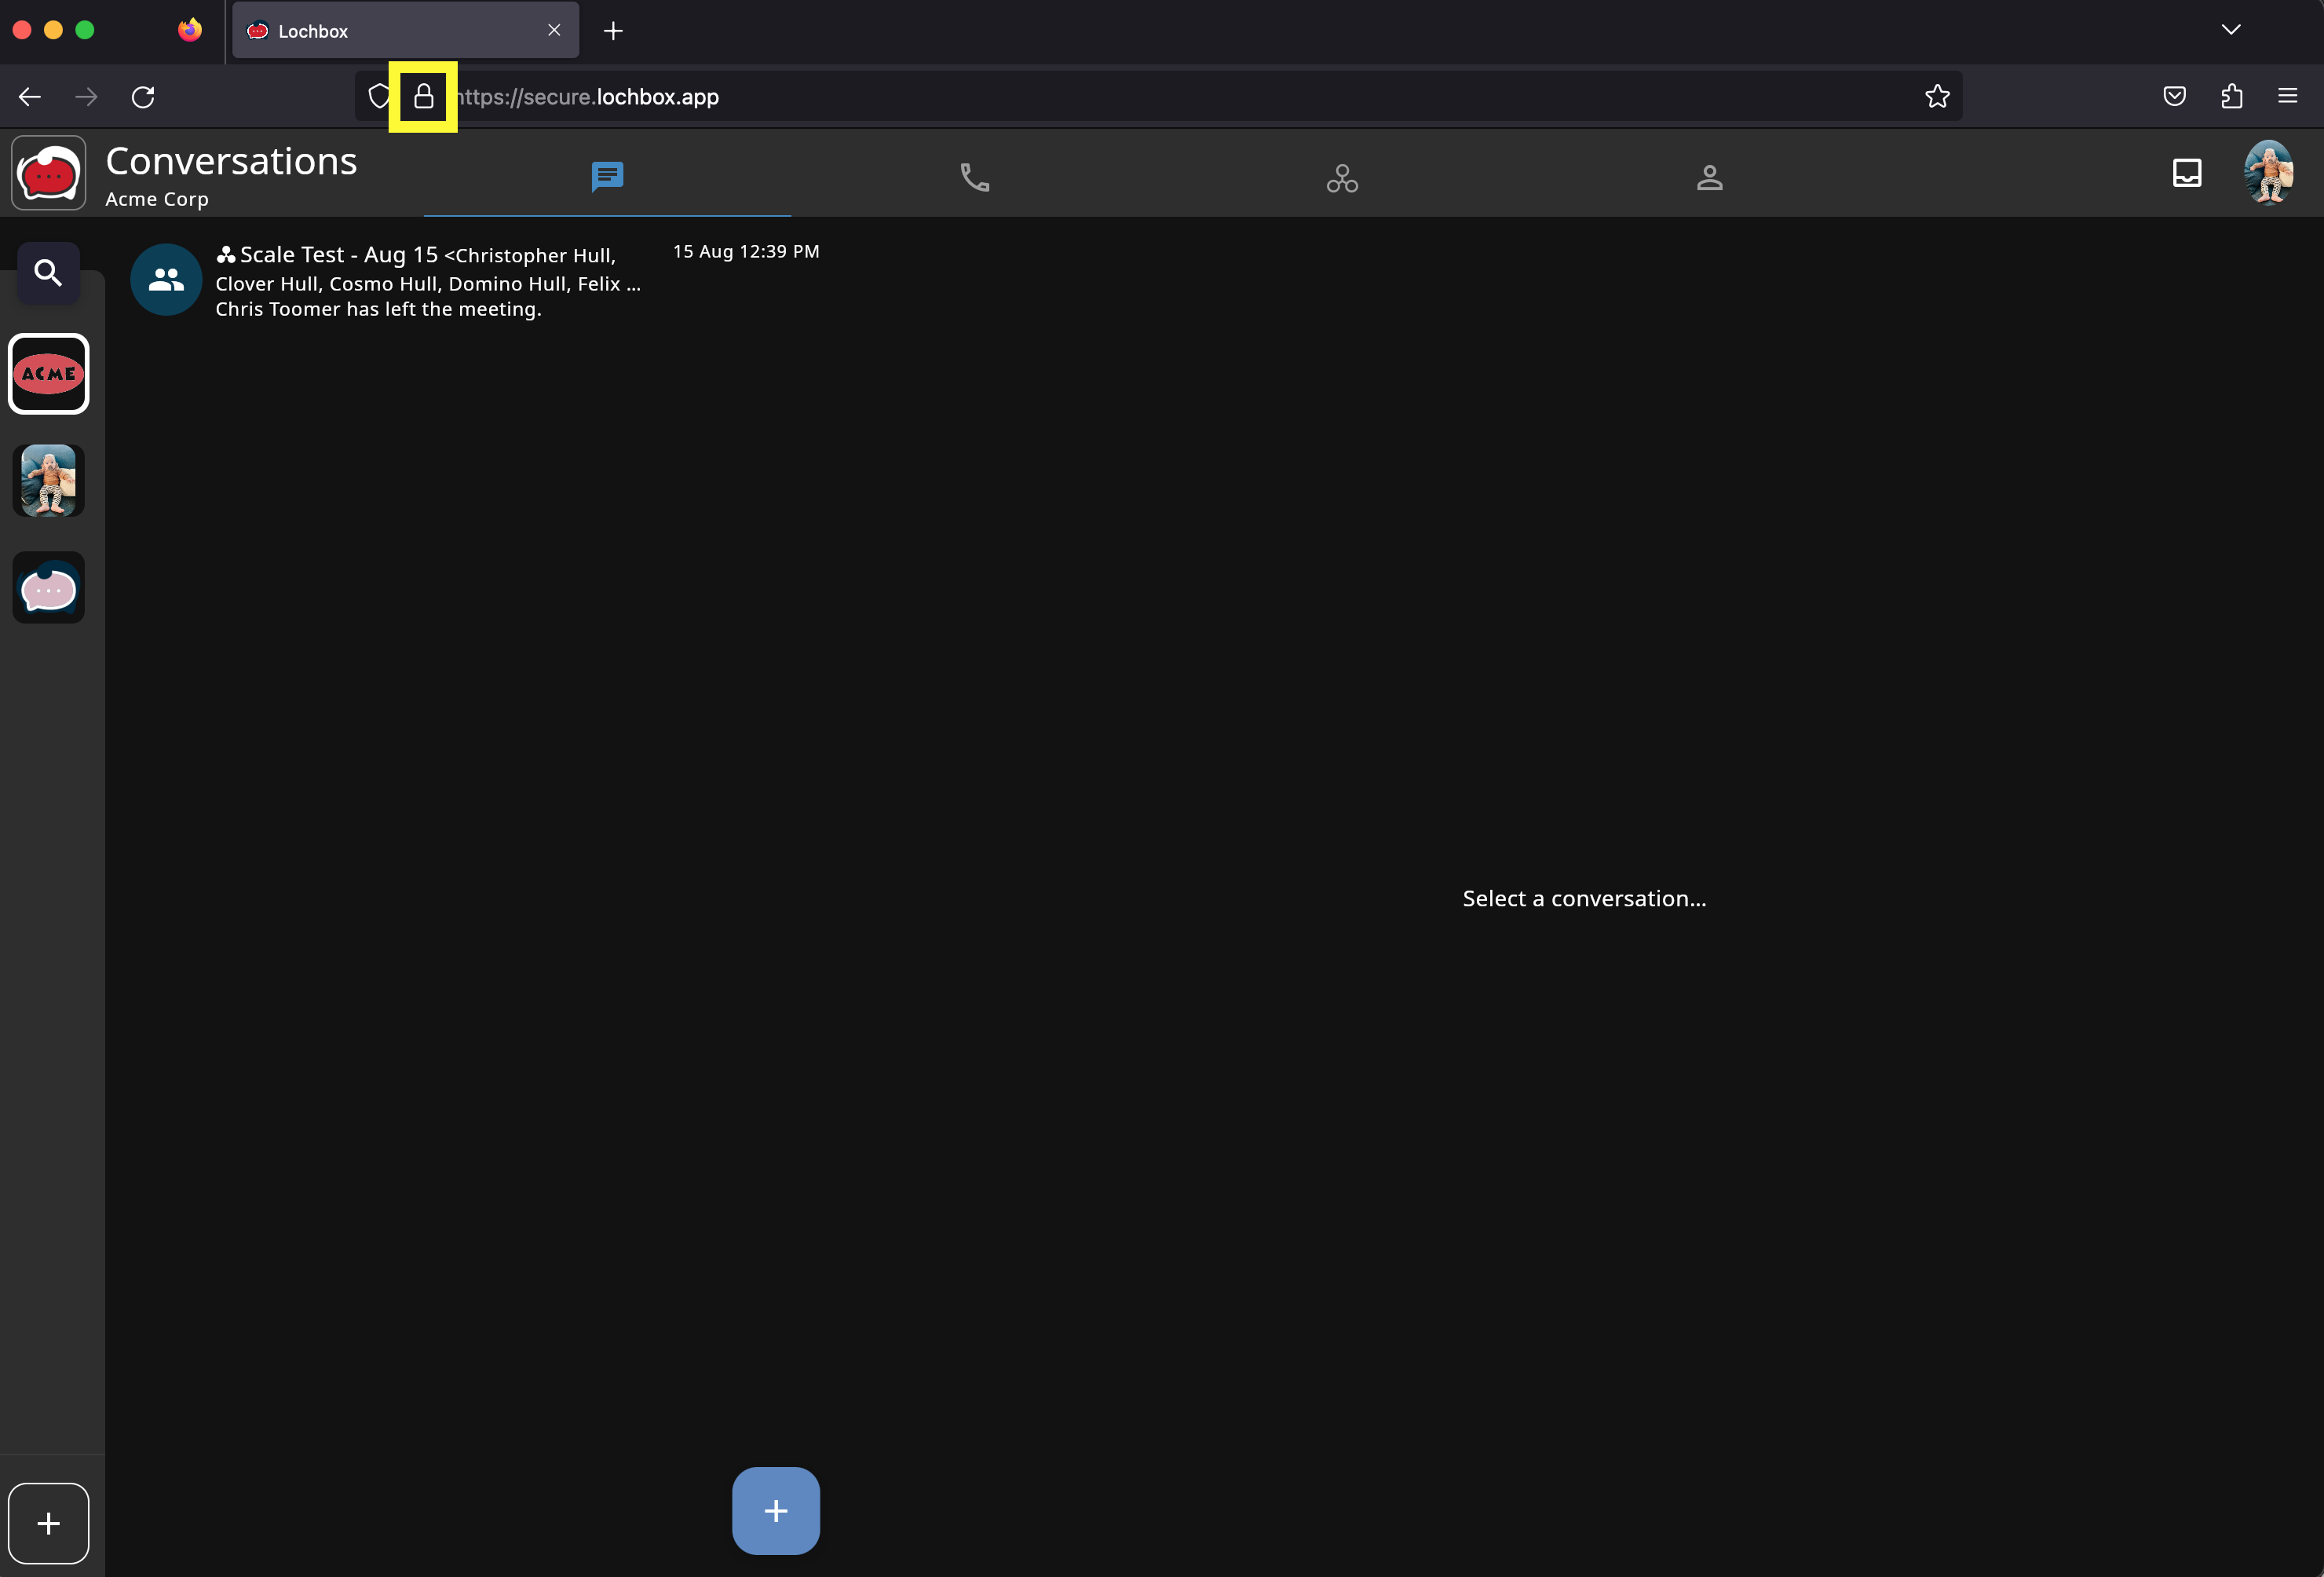
Task: Bookmark the page with star icon
Action: click(1937, 97)
